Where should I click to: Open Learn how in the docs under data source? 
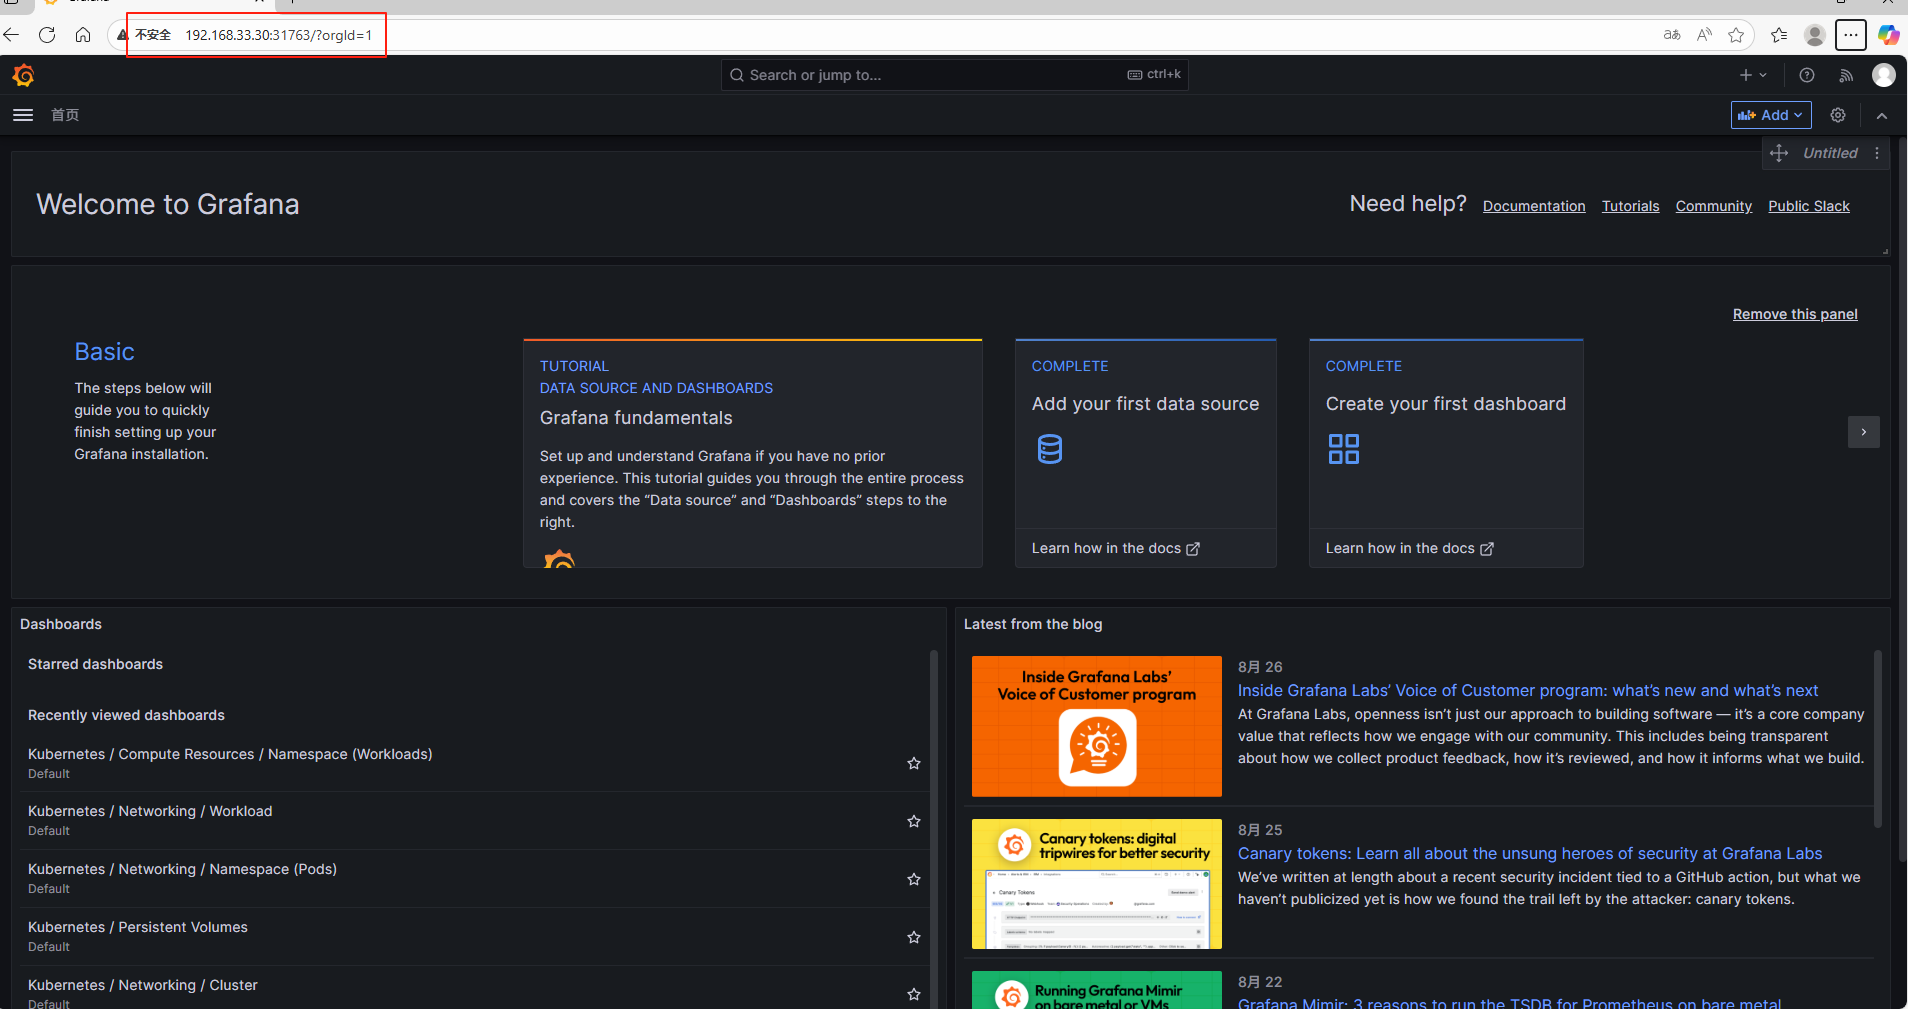coord(1116,548)
